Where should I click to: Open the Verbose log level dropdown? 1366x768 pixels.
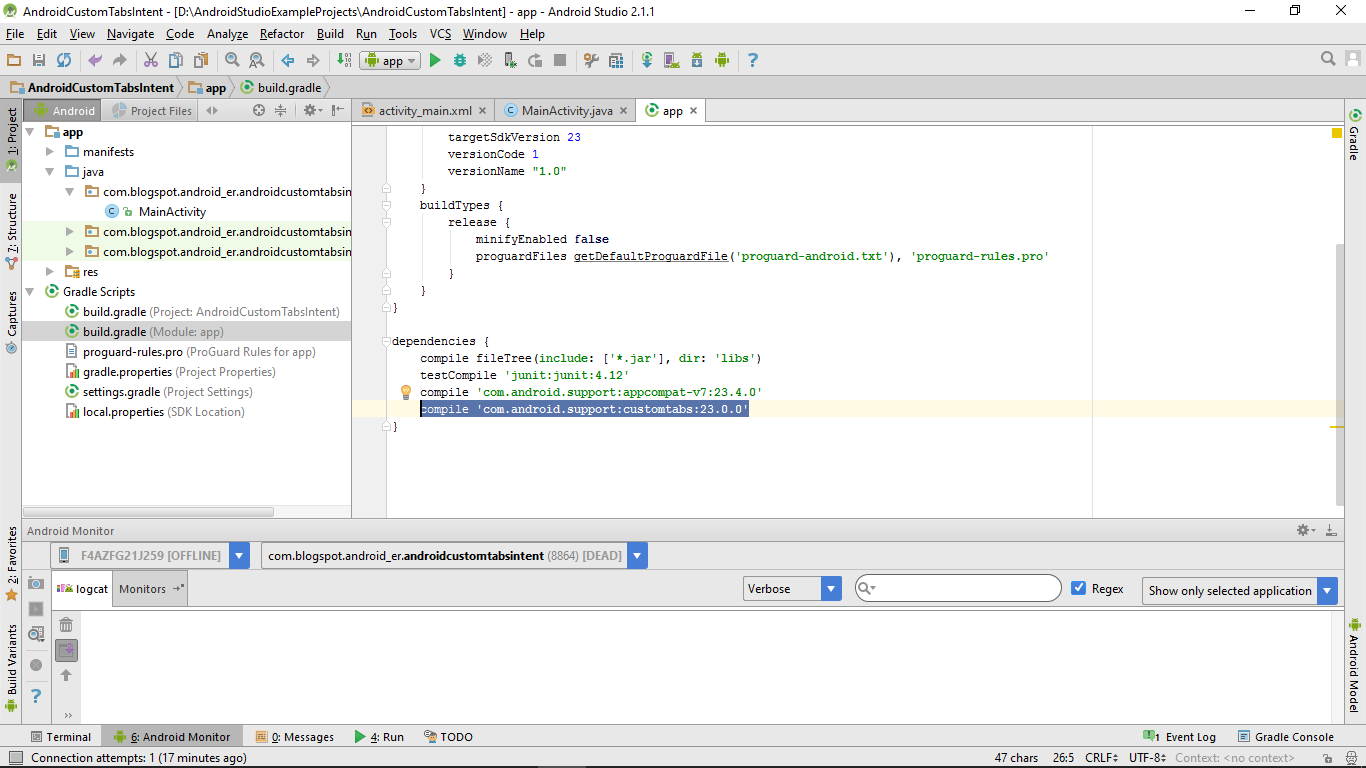pos(792,589)
